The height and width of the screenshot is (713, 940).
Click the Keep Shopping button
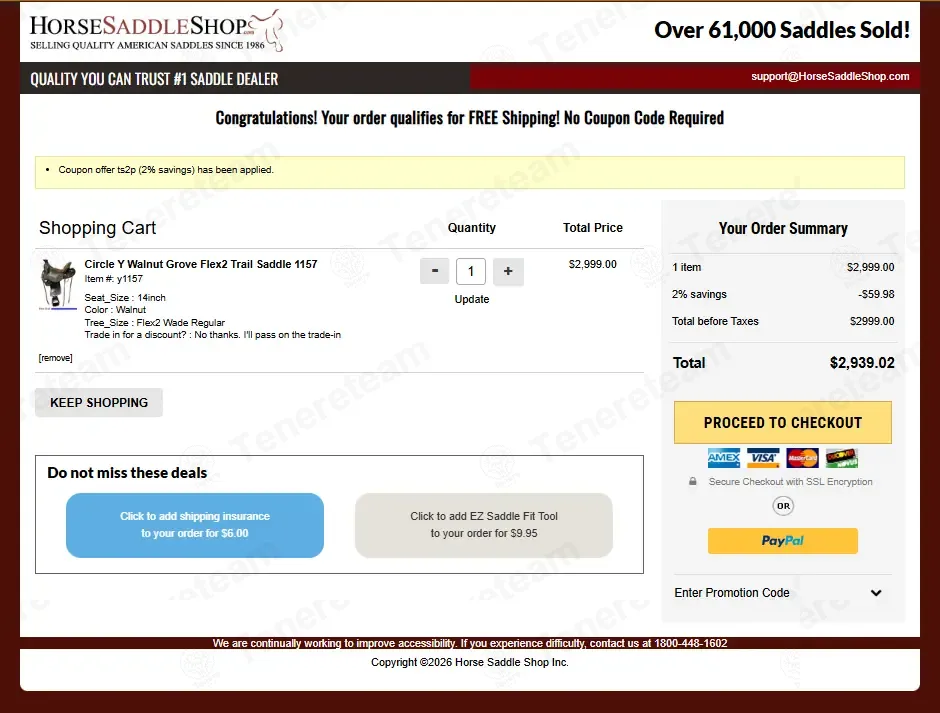(99, 402)
